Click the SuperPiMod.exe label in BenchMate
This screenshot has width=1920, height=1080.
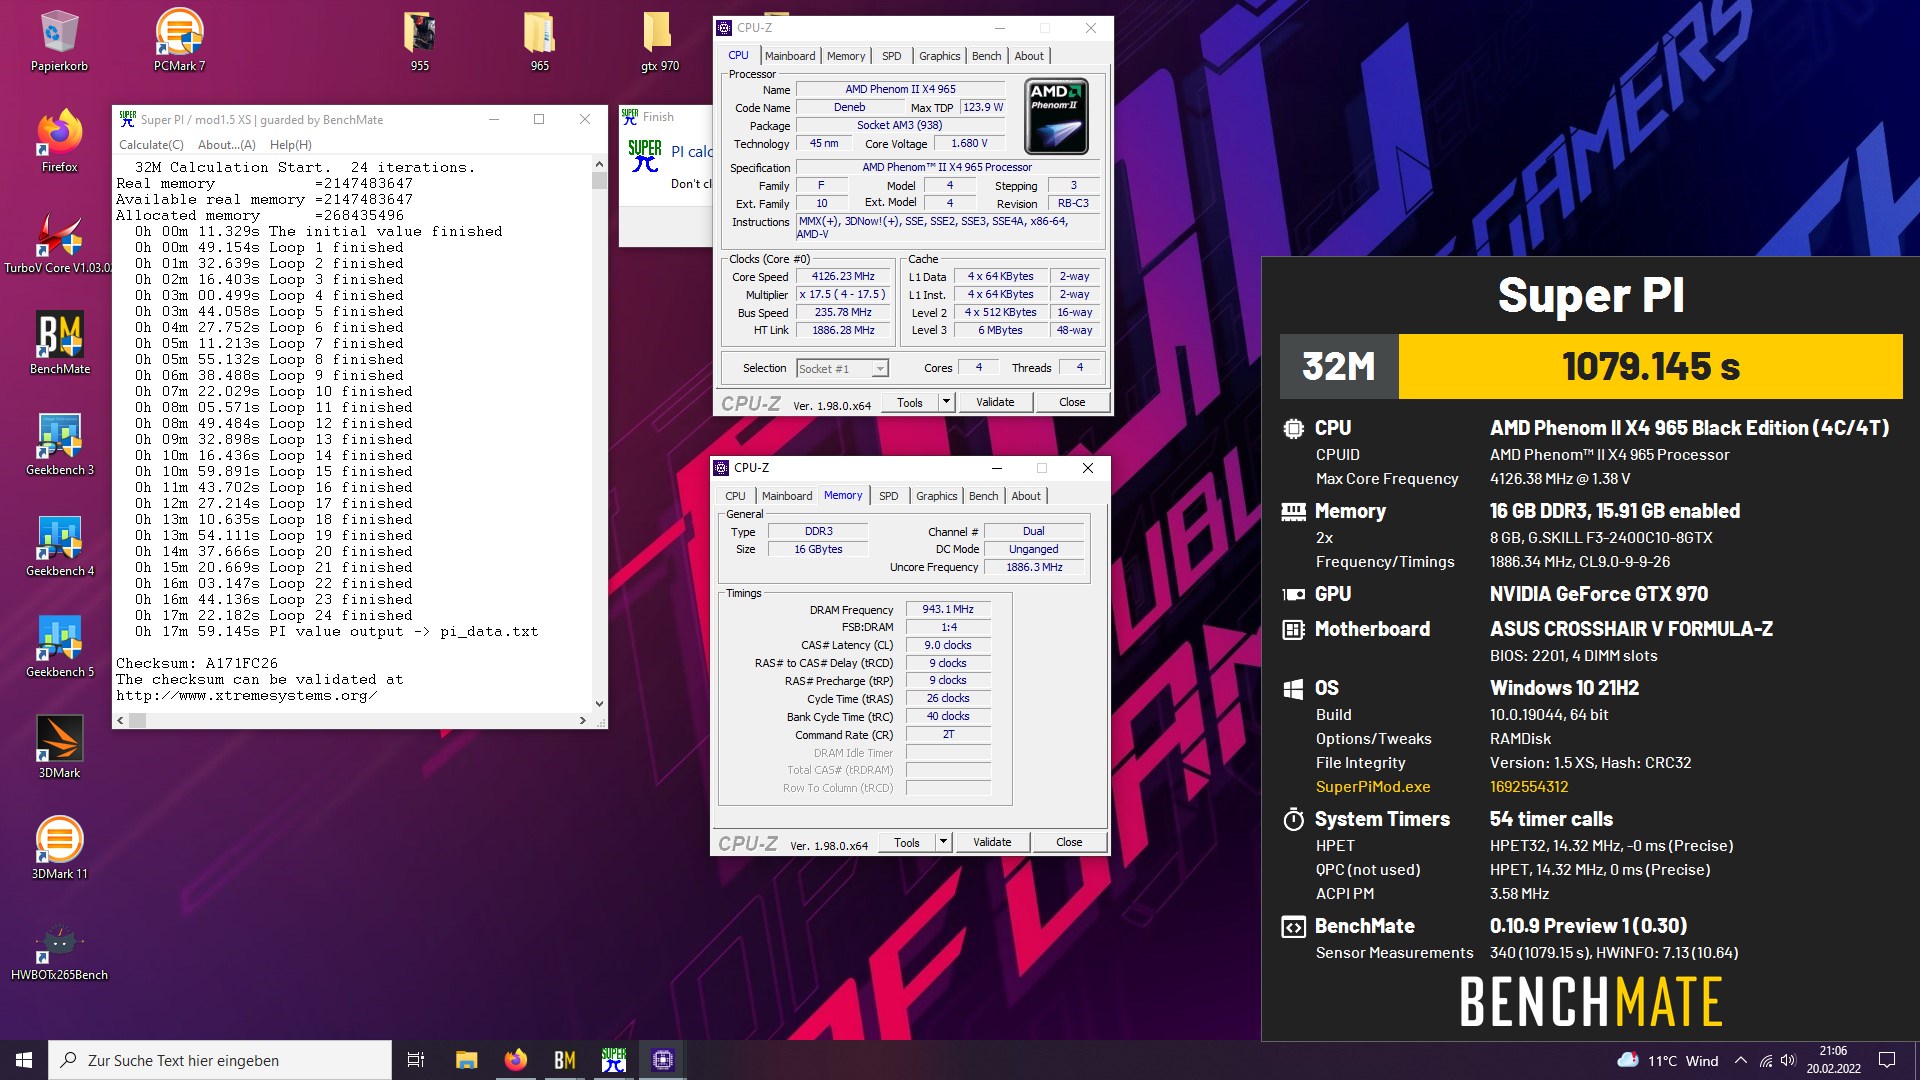1373,787
